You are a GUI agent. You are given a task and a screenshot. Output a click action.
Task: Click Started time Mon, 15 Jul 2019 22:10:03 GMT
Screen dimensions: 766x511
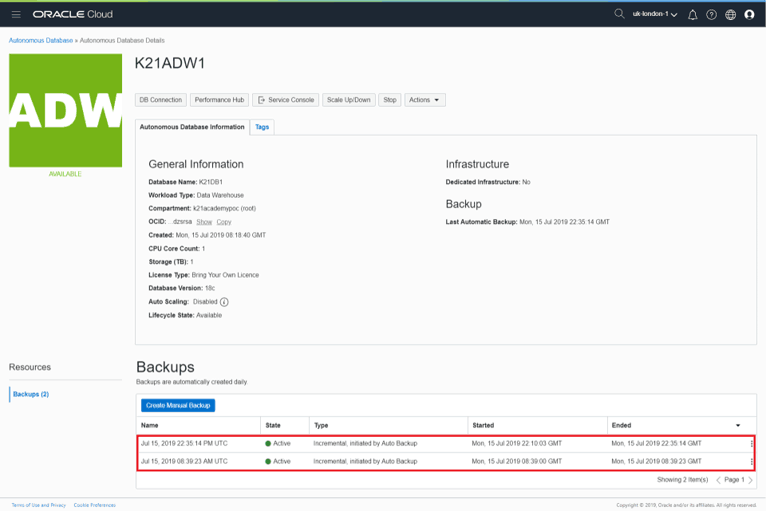coord(517,444)
